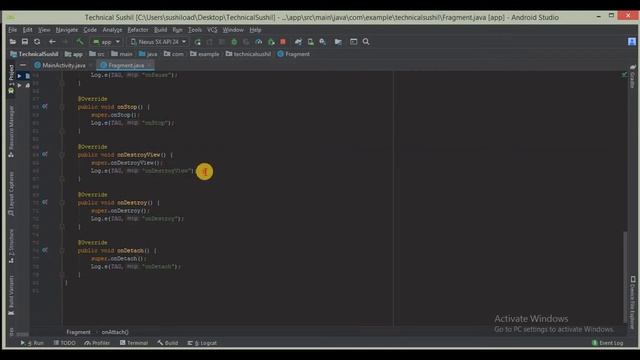Click the Back navigation arrow
The image size is (640, 360).
point(52,42)
